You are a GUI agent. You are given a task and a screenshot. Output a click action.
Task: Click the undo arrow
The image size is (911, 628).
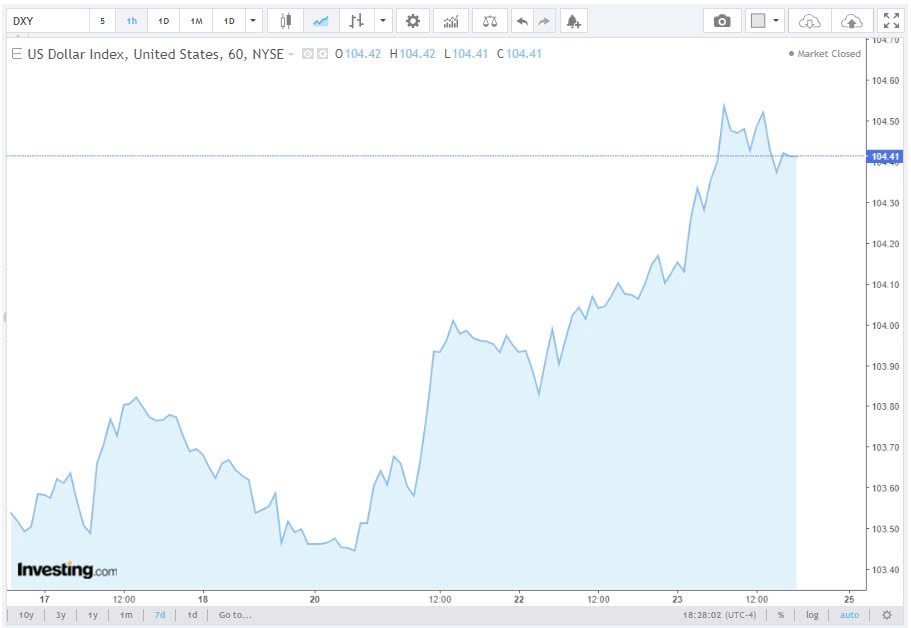point(521,20)
